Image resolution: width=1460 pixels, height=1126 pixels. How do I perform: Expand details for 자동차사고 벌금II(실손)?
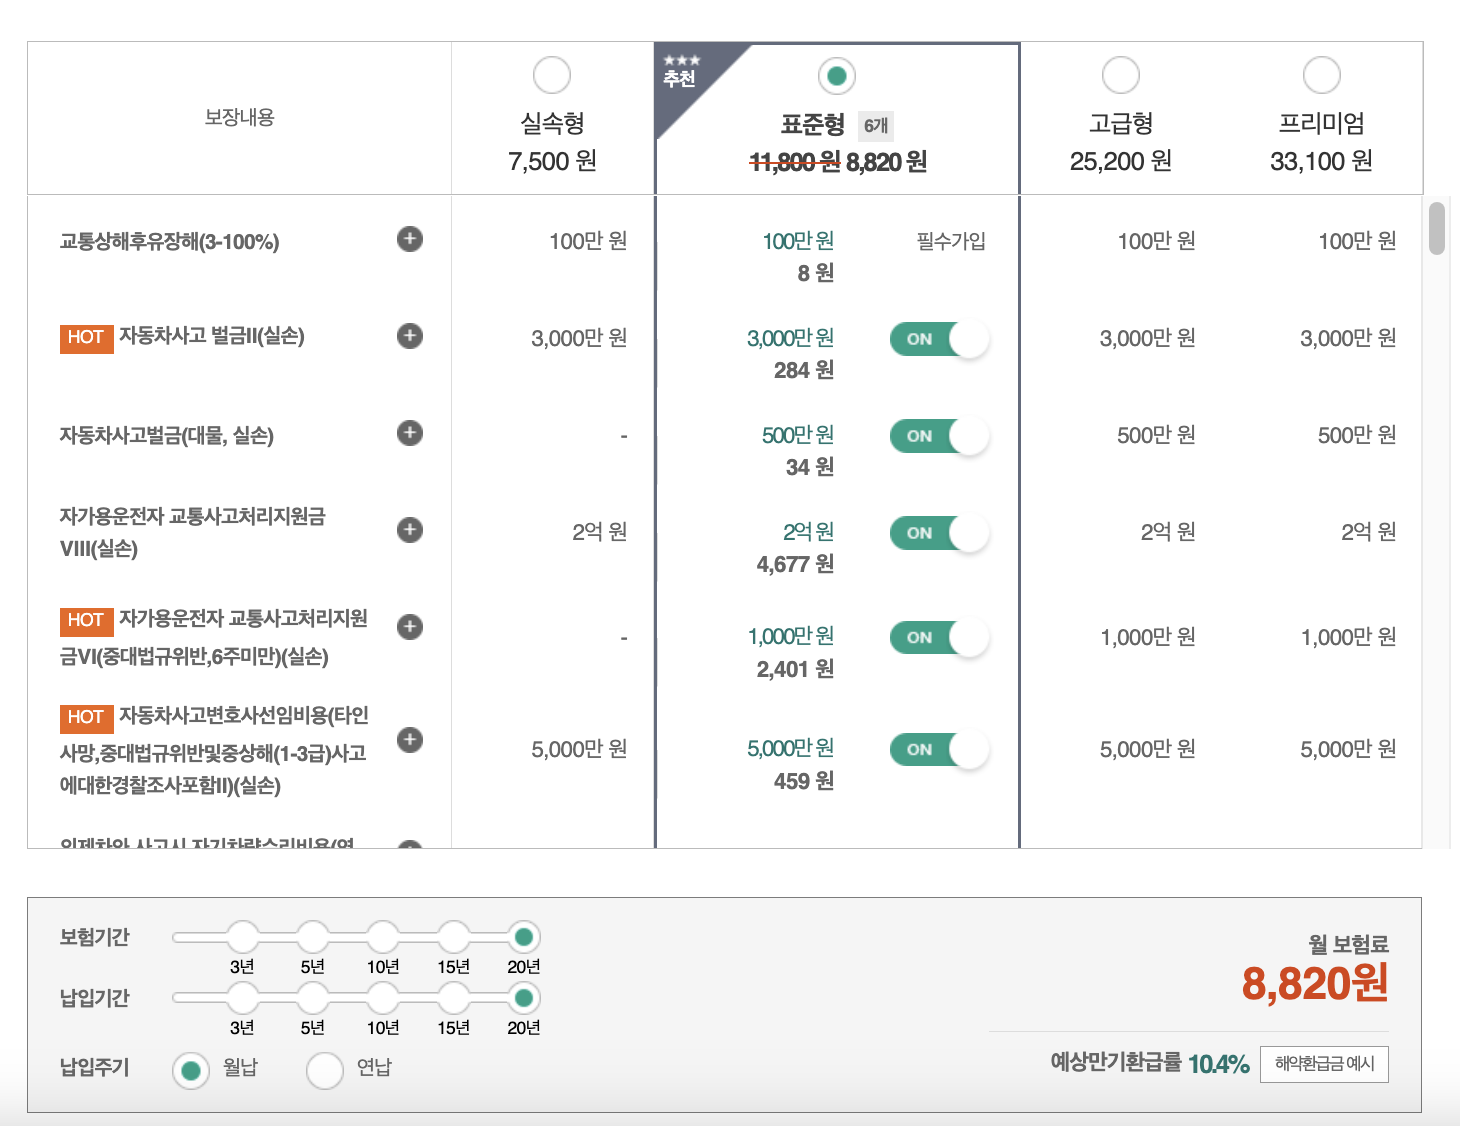[410, 336]
